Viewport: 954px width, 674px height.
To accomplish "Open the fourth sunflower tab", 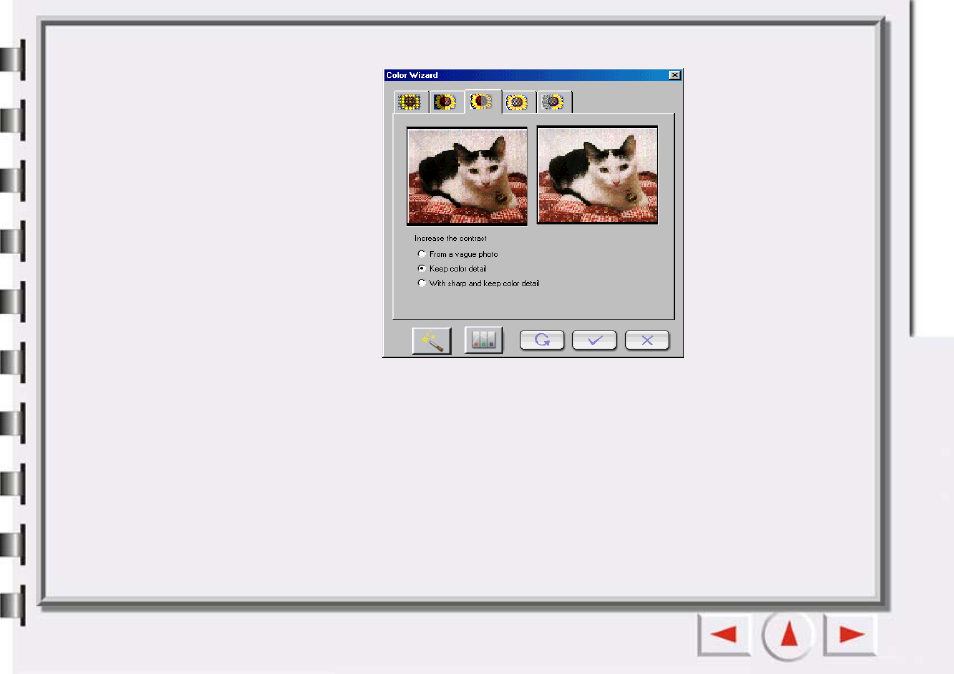I will coord(518,102).
